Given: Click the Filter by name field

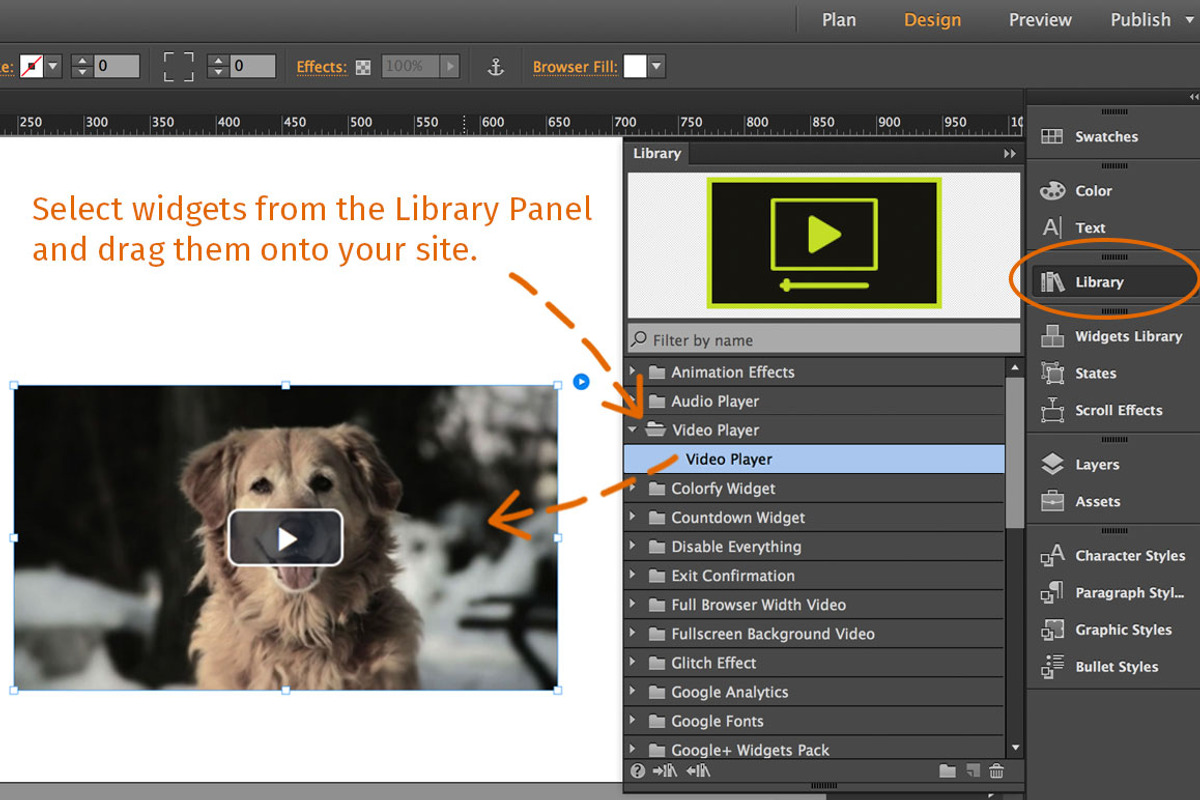Looking at the screenshot, I should pyautogui.click(x=824, y=340).
